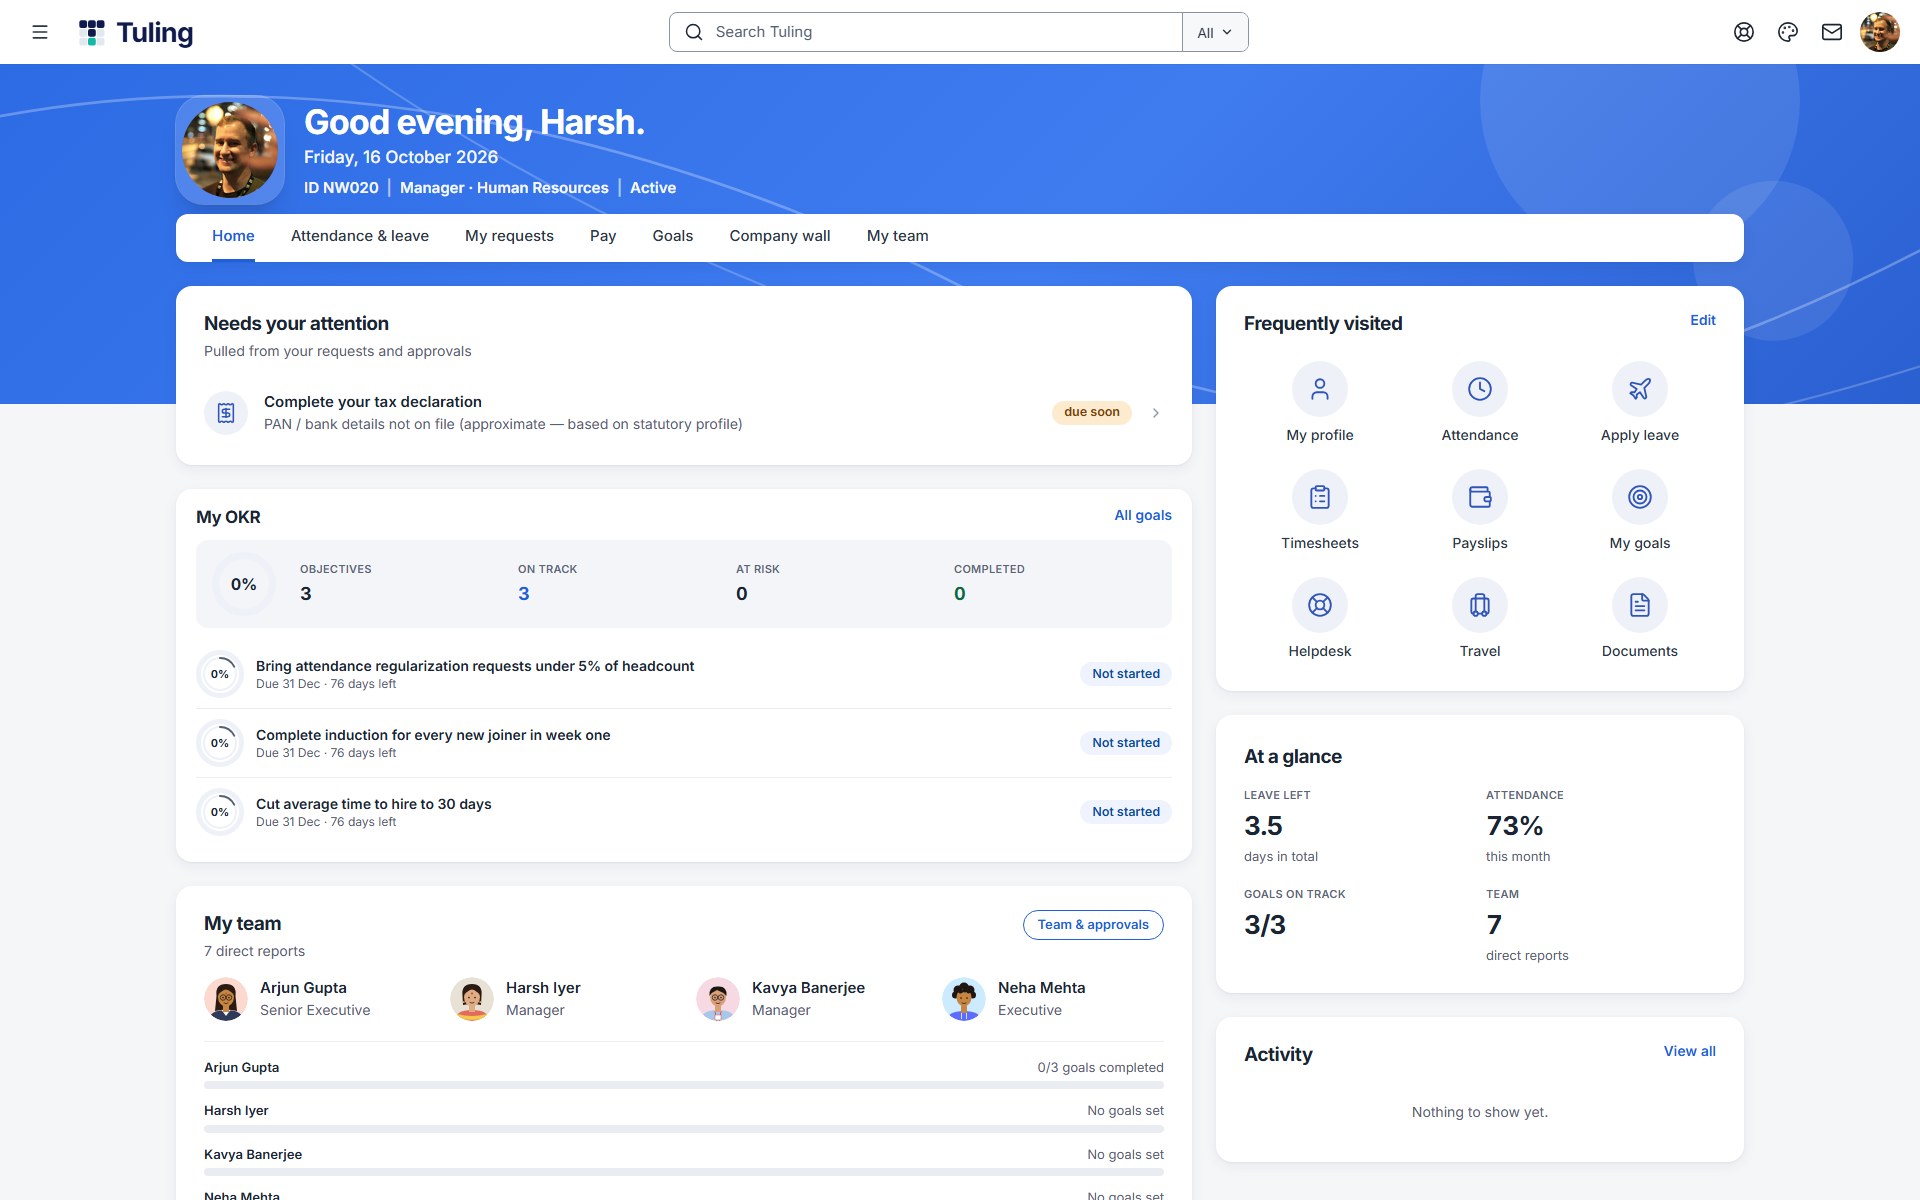Click Edit in Frequently visited

1703,320
